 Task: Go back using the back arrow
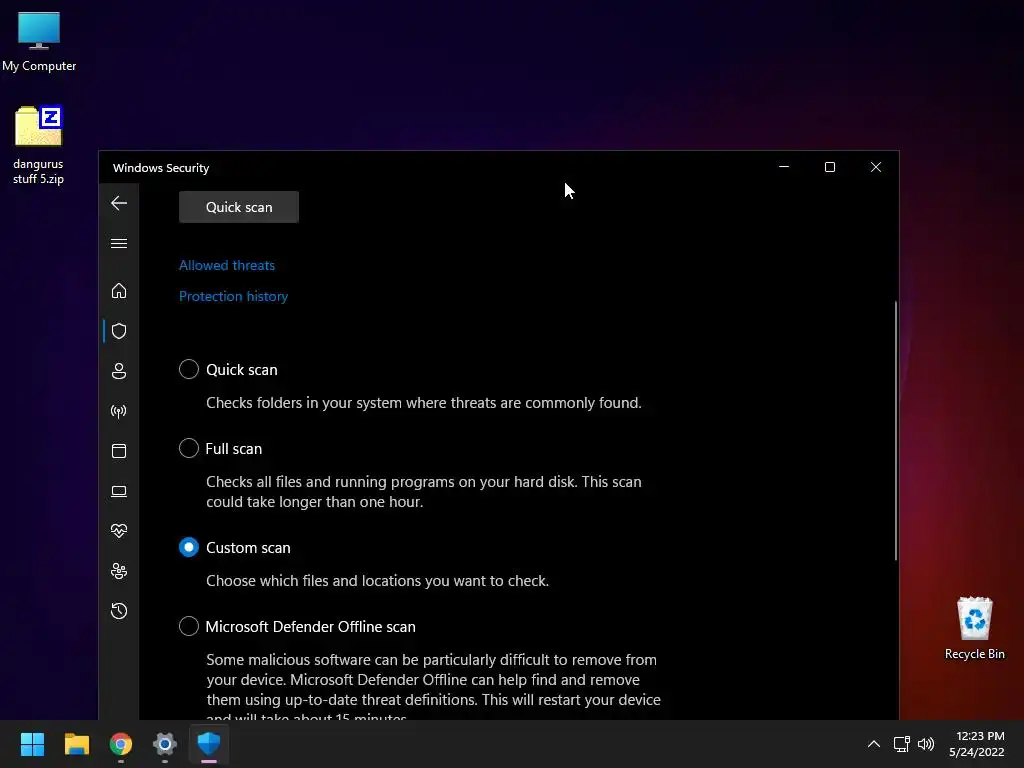pos(119,203)
